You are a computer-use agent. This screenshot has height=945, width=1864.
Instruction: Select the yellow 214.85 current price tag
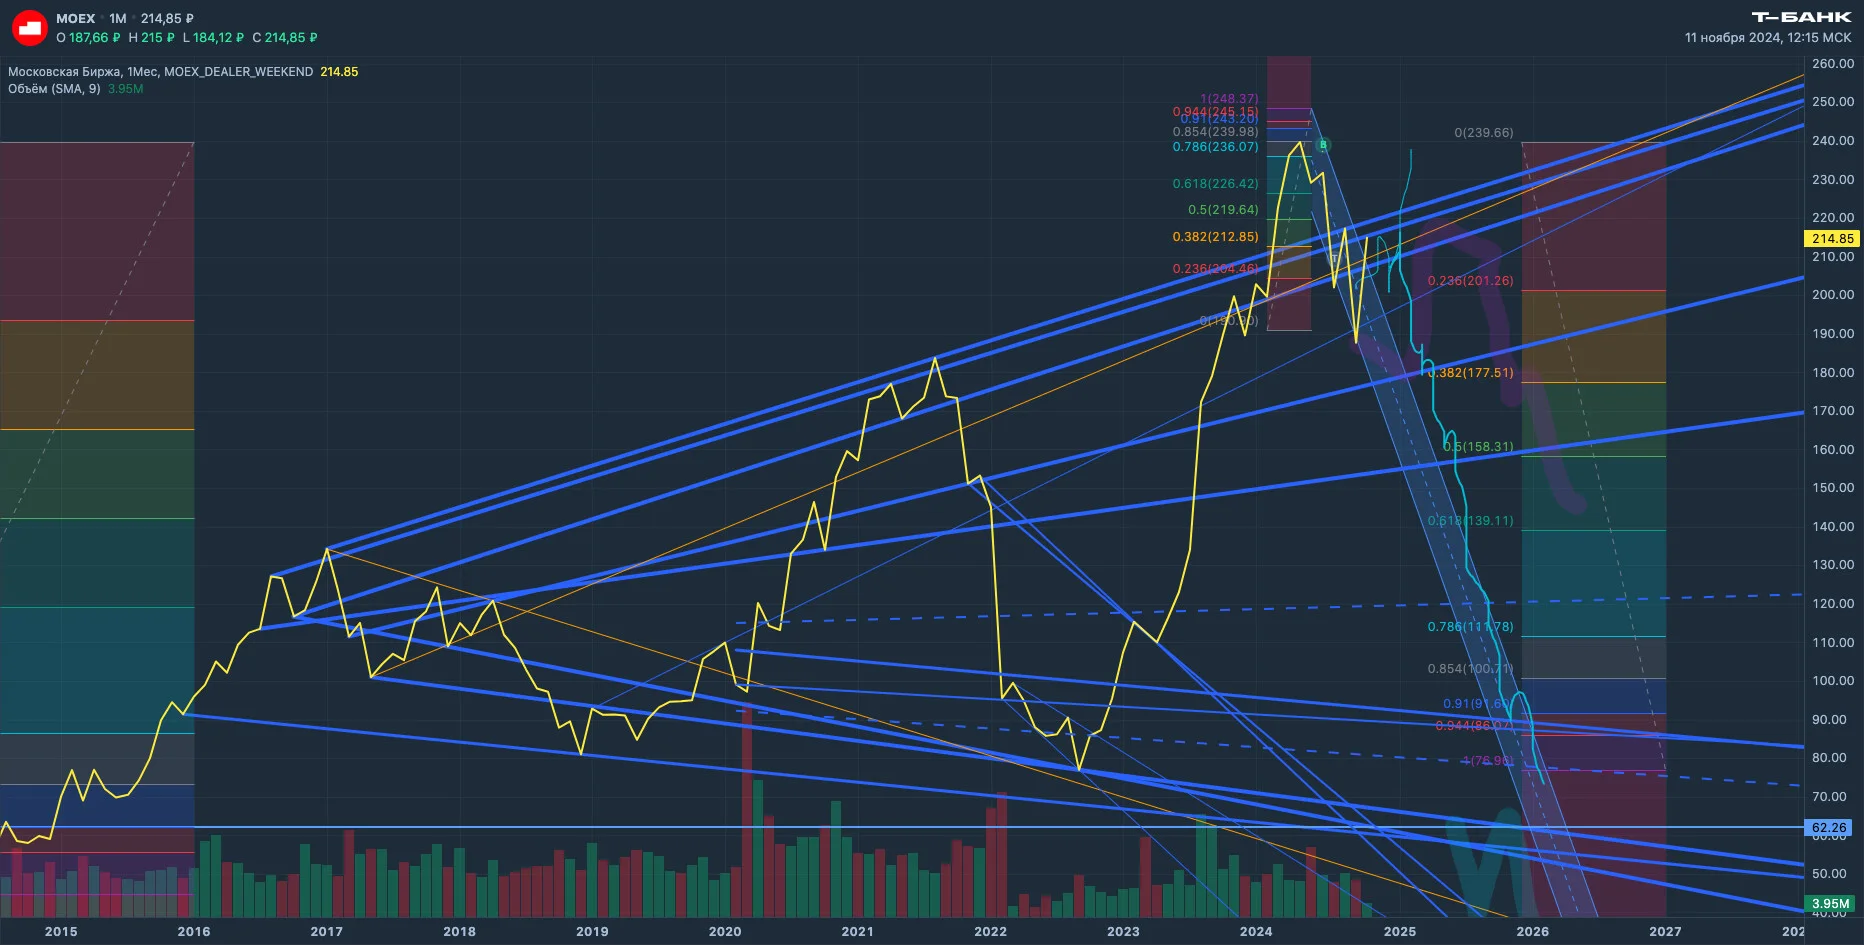1832,238
